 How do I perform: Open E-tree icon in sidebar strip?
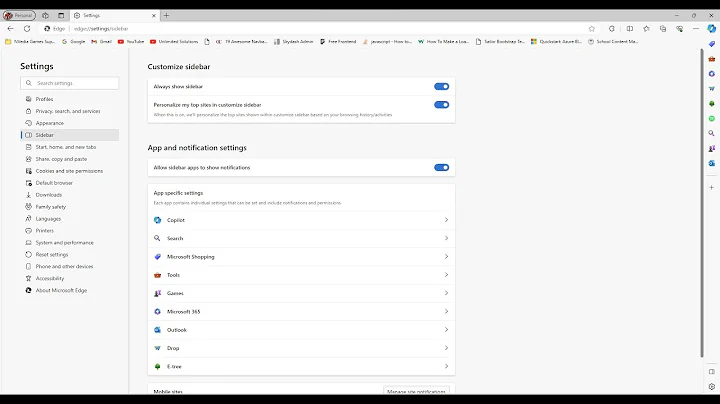point(711,104)
